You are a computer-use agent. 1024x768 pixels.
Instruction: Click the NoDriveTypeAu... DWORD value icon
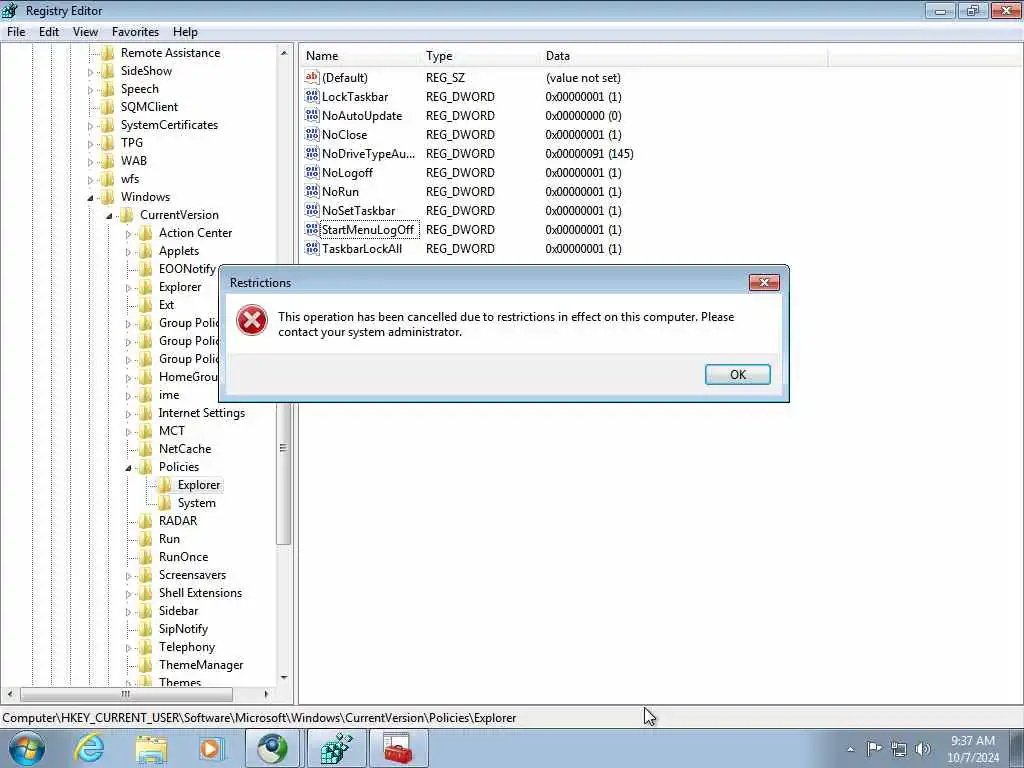(x=312, y=153)
